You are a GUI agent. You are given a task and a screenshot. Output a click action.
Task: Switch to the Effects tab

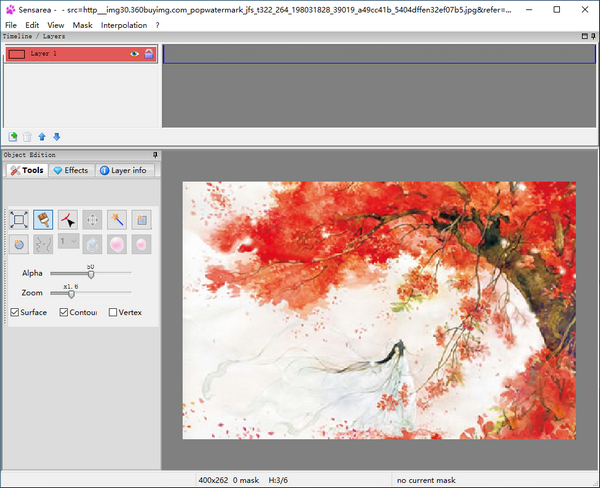tap(71, 170)
